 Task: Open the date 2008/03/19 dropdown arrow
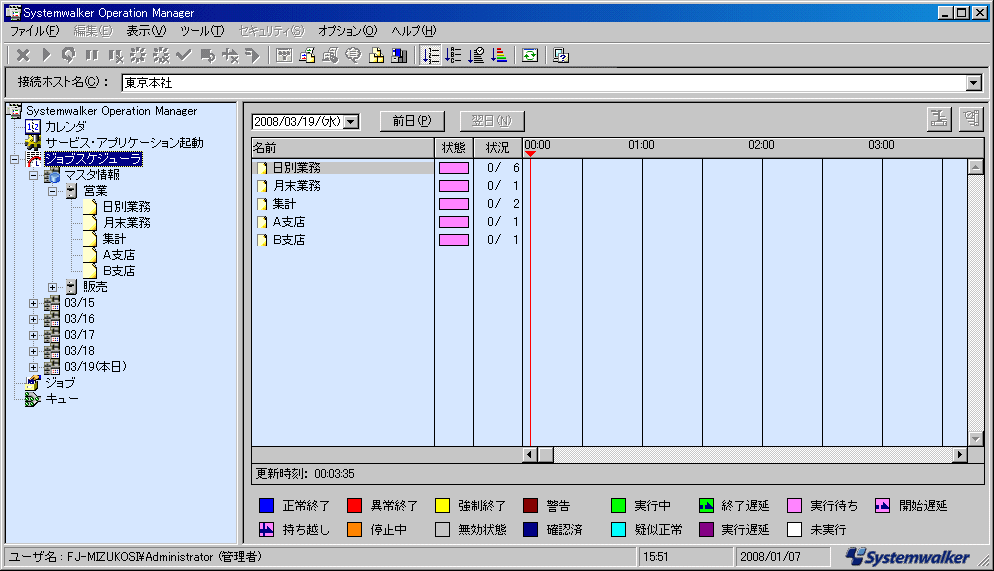click(x=351, y=121)
